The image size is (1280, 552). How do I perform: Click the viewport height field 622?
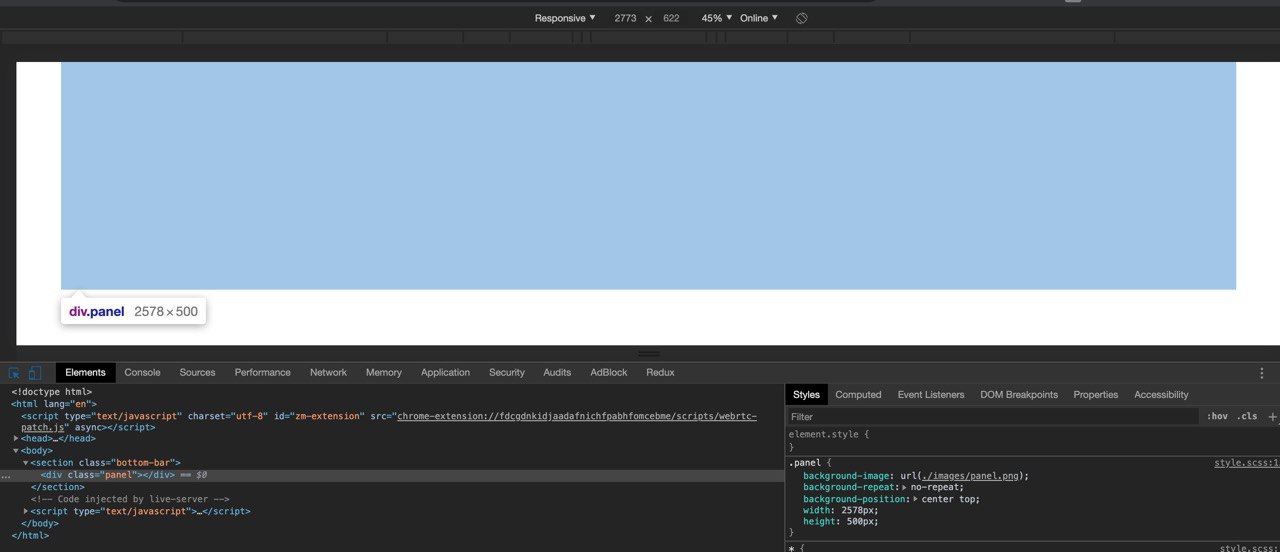click(x=671, y=18)
